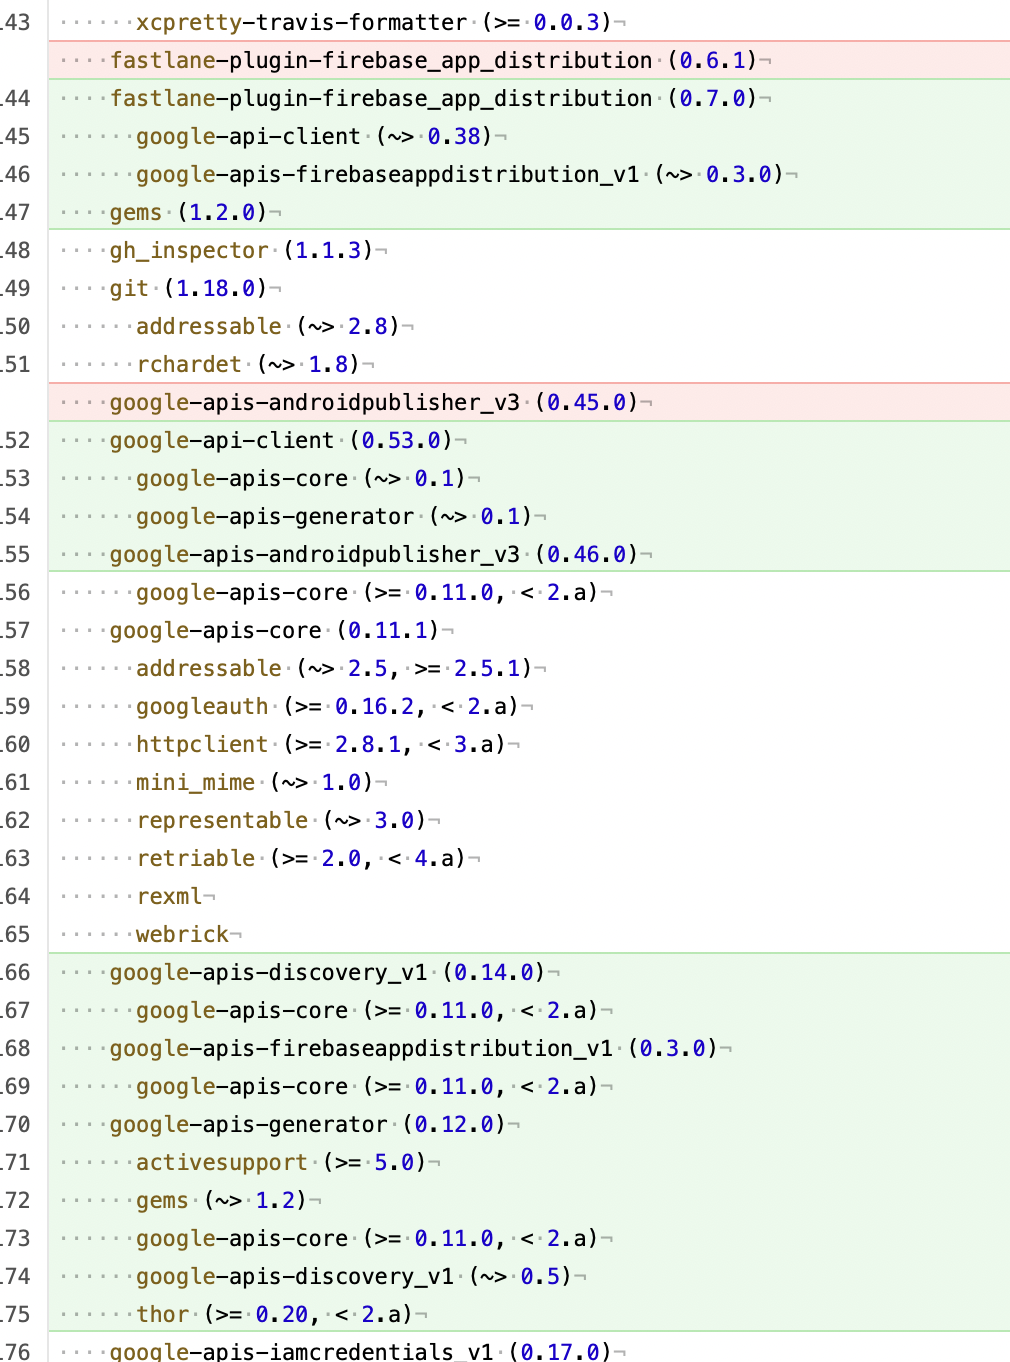Select the webrick line

coord(530,934)
